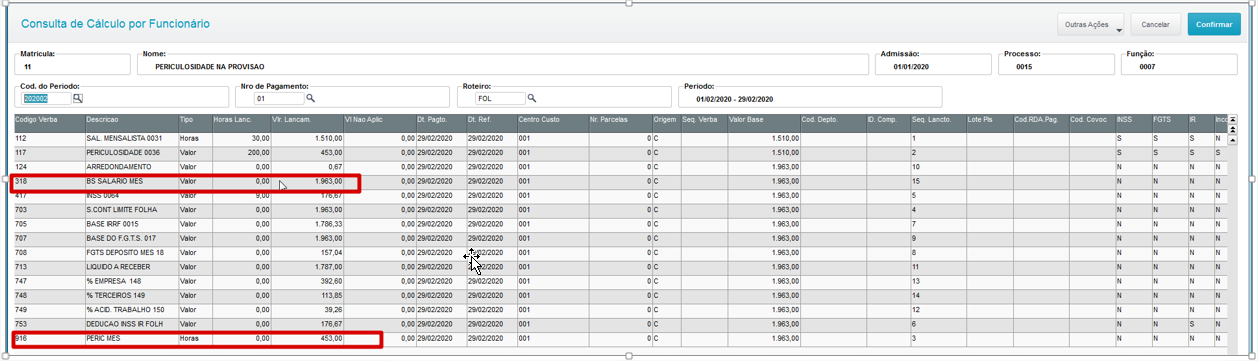Click the Cancelar button
Image resolution: width=1258 pixels, height=361 pixels.
tap(1156, 24)
